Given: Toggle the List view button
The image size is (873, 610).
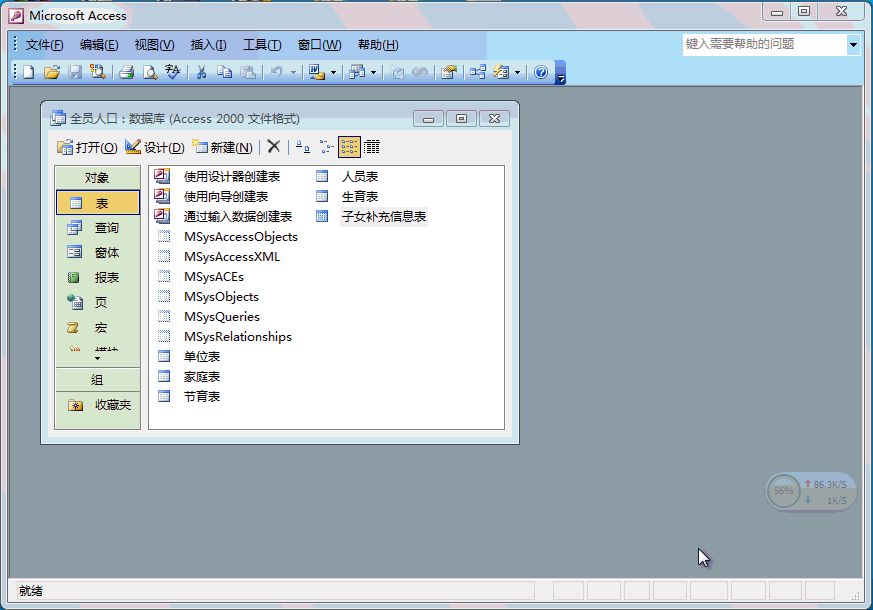Looking at the screenshot, I should pyautogui.click(x=349, y=147).
